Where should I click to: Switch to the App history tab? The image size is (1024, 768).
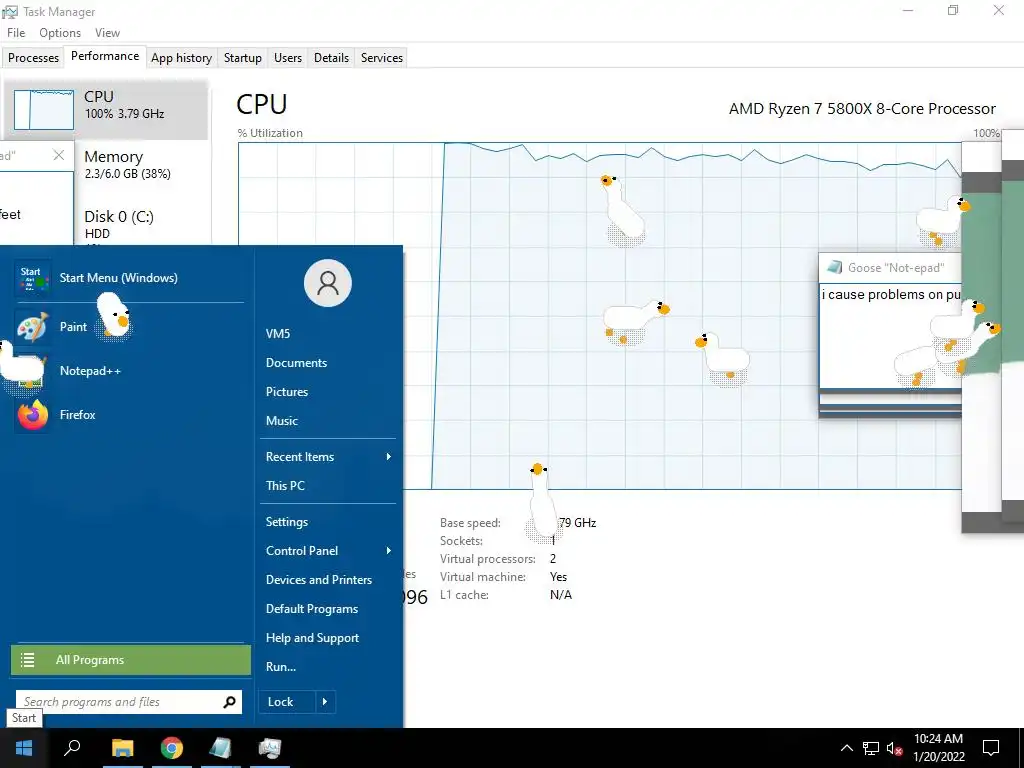tap(182, 57)
